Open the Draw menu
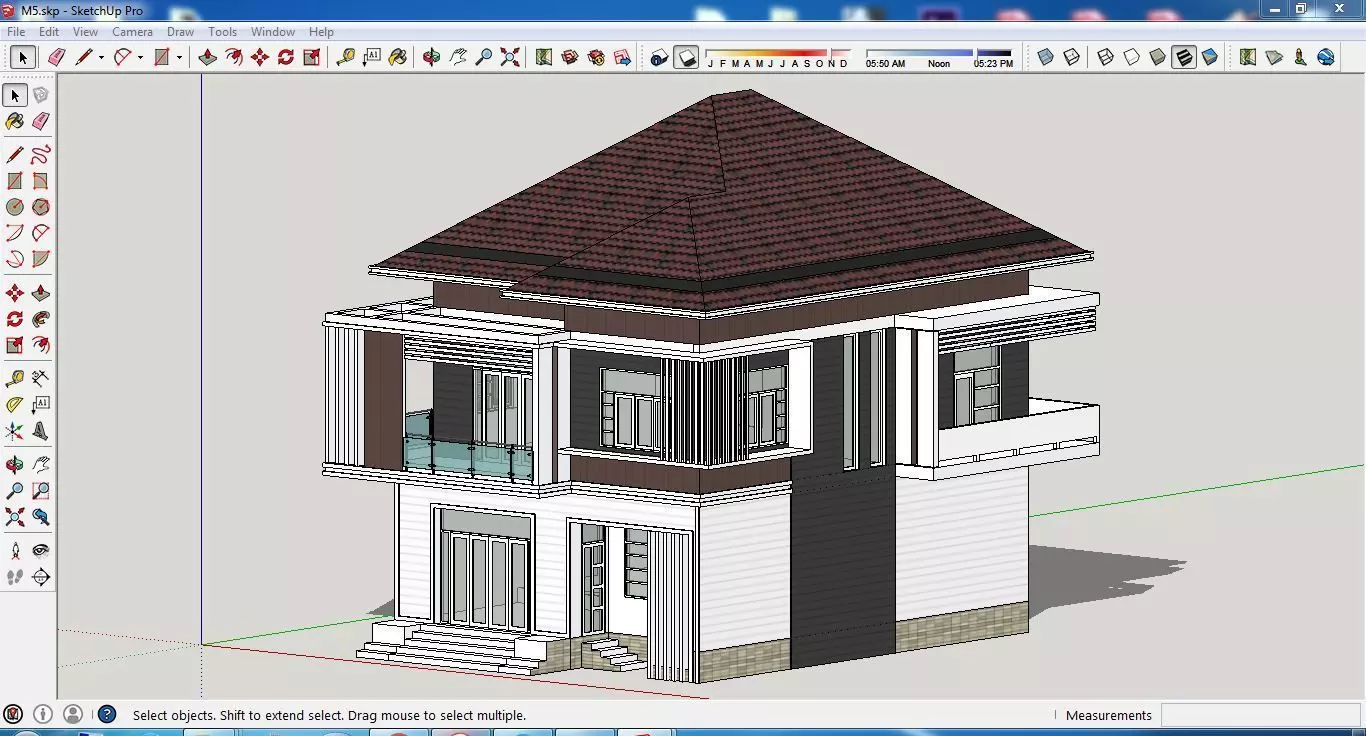The height and width of the screenshot is (736, 1366). 180,32
